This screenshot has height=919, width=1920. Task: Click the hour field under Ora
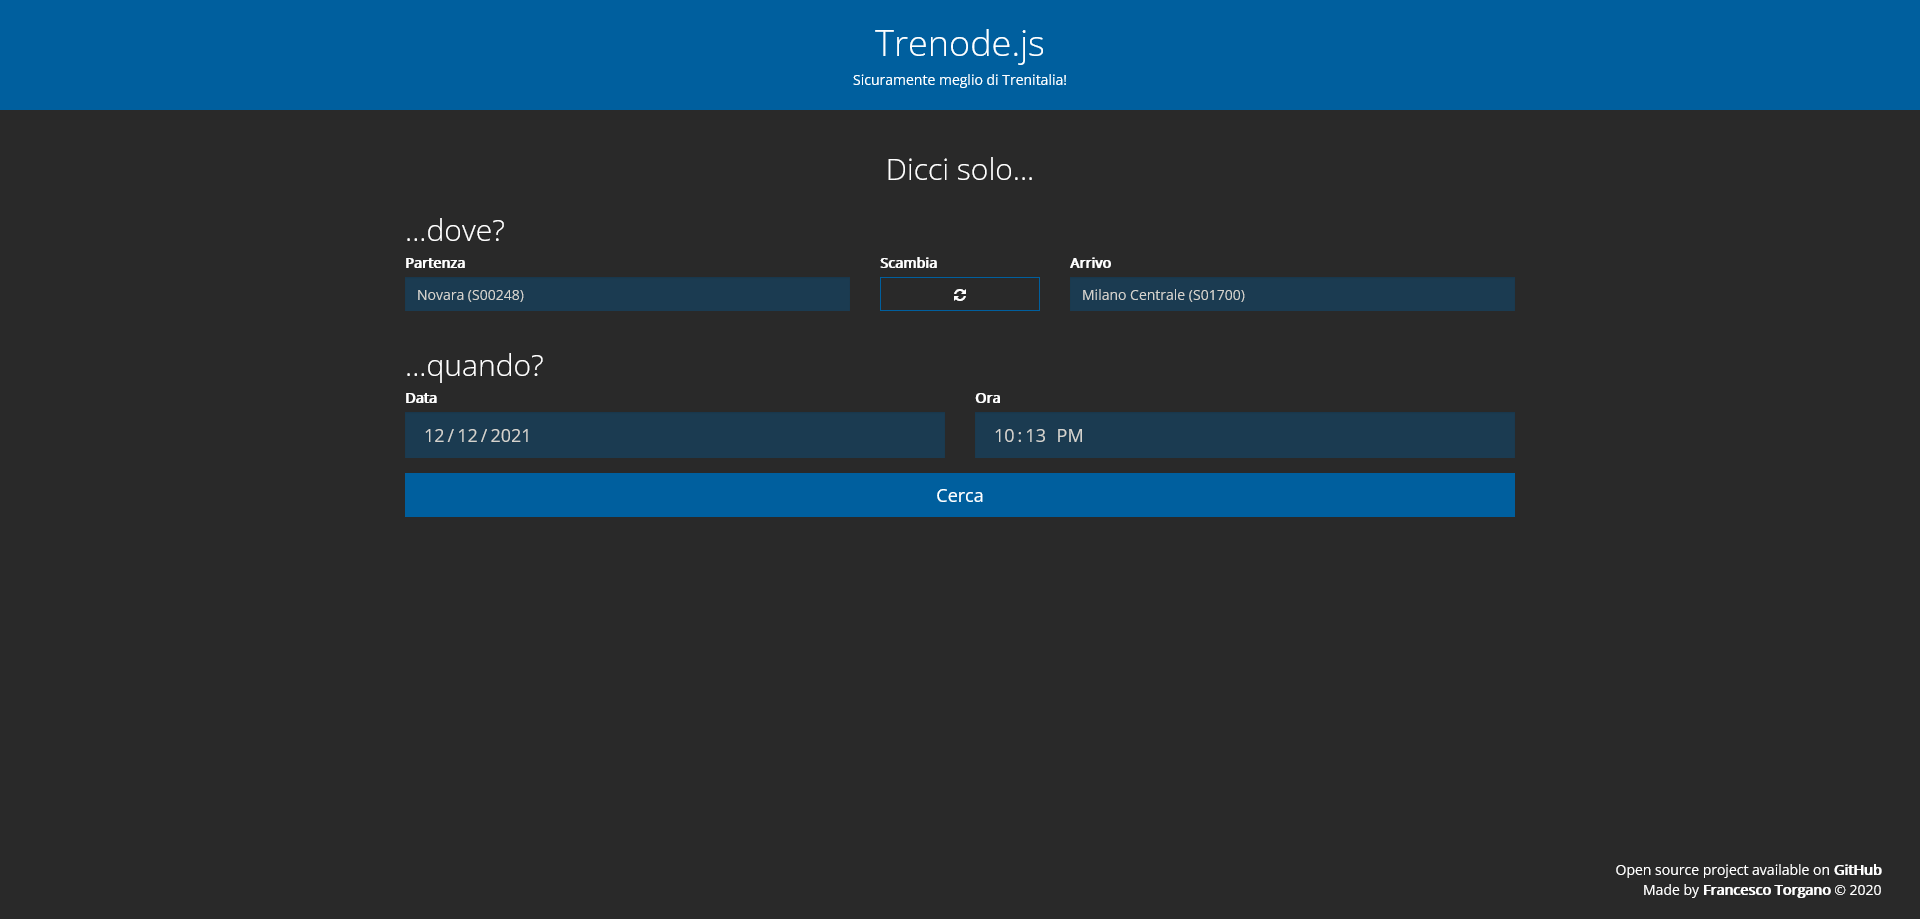[1006, 435]
